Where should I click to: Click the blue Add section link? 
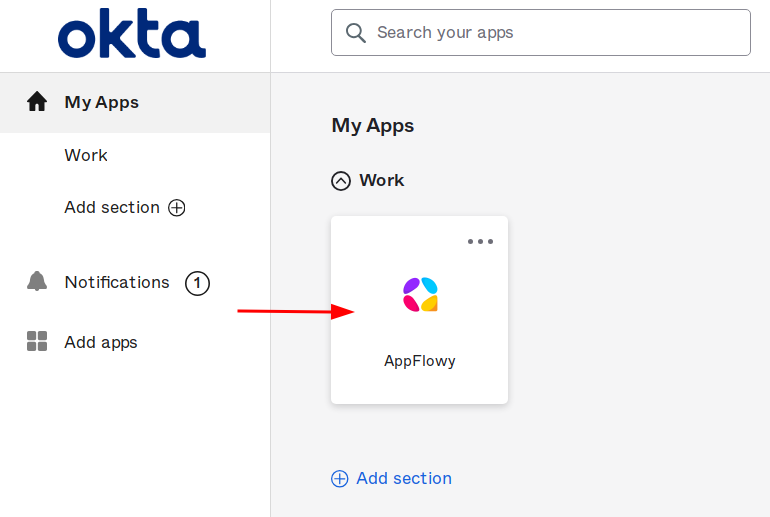click(404, 478)
